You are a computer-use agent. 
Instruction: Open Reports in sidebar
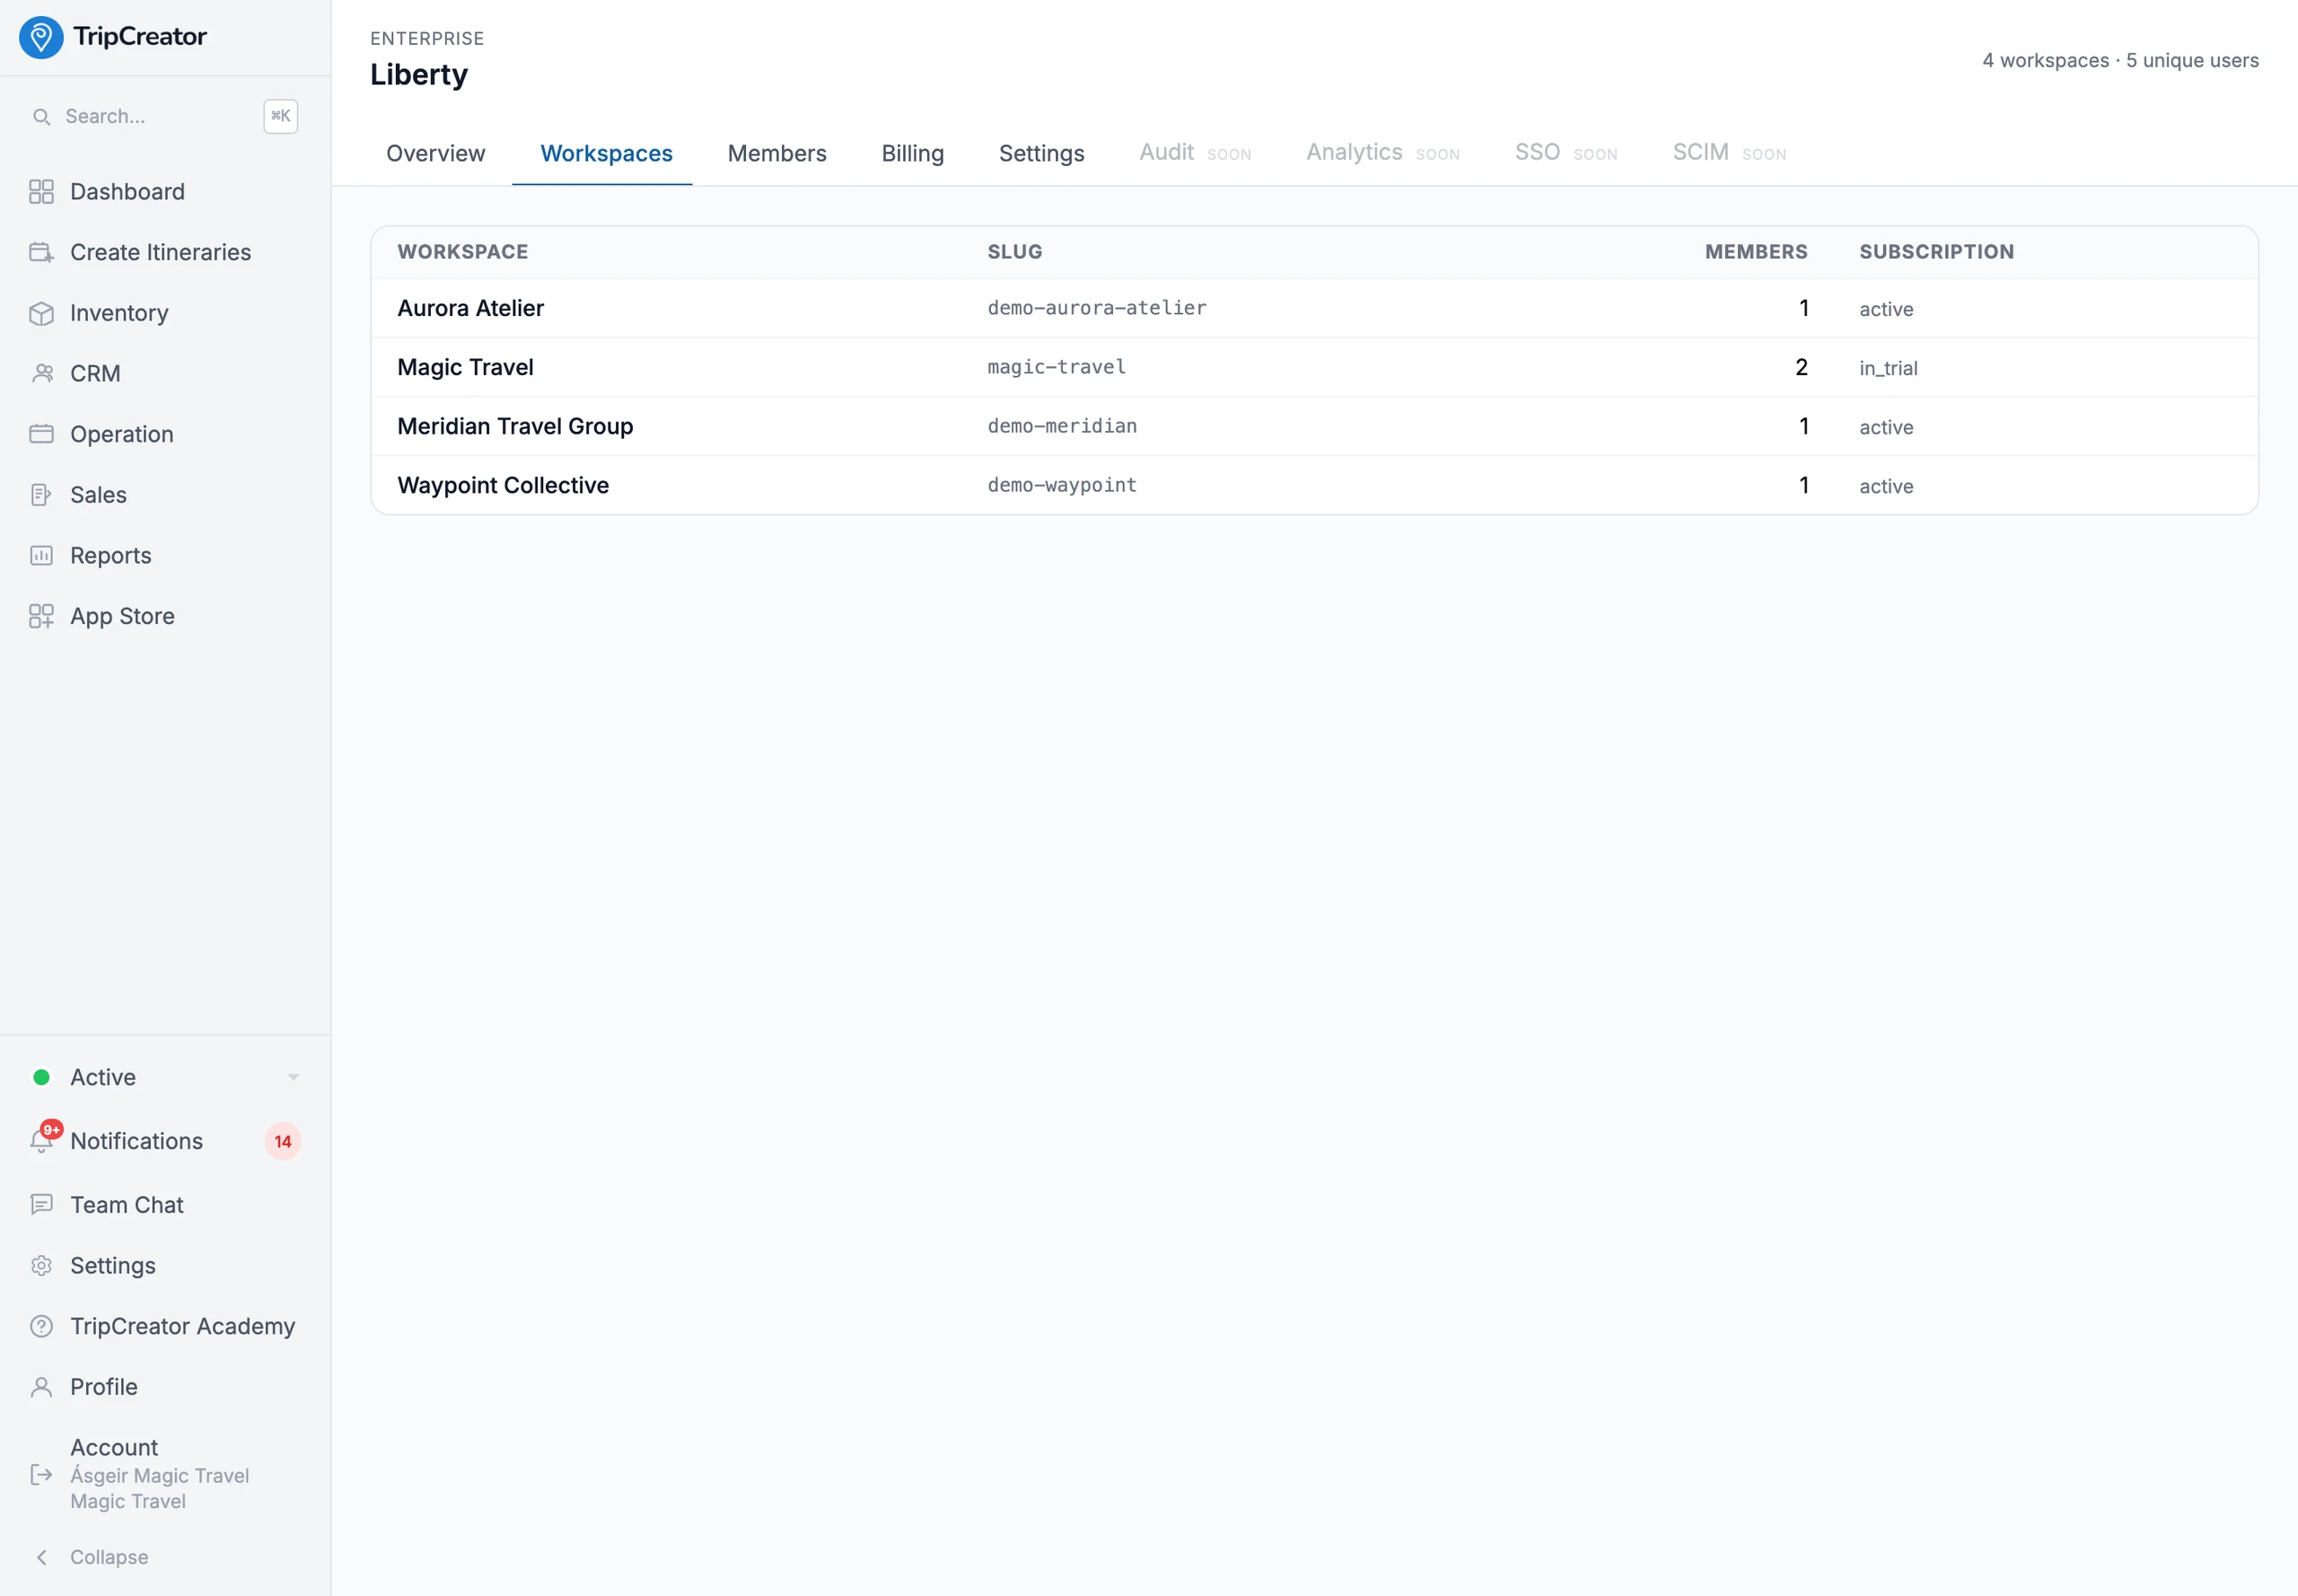point(111,556)
